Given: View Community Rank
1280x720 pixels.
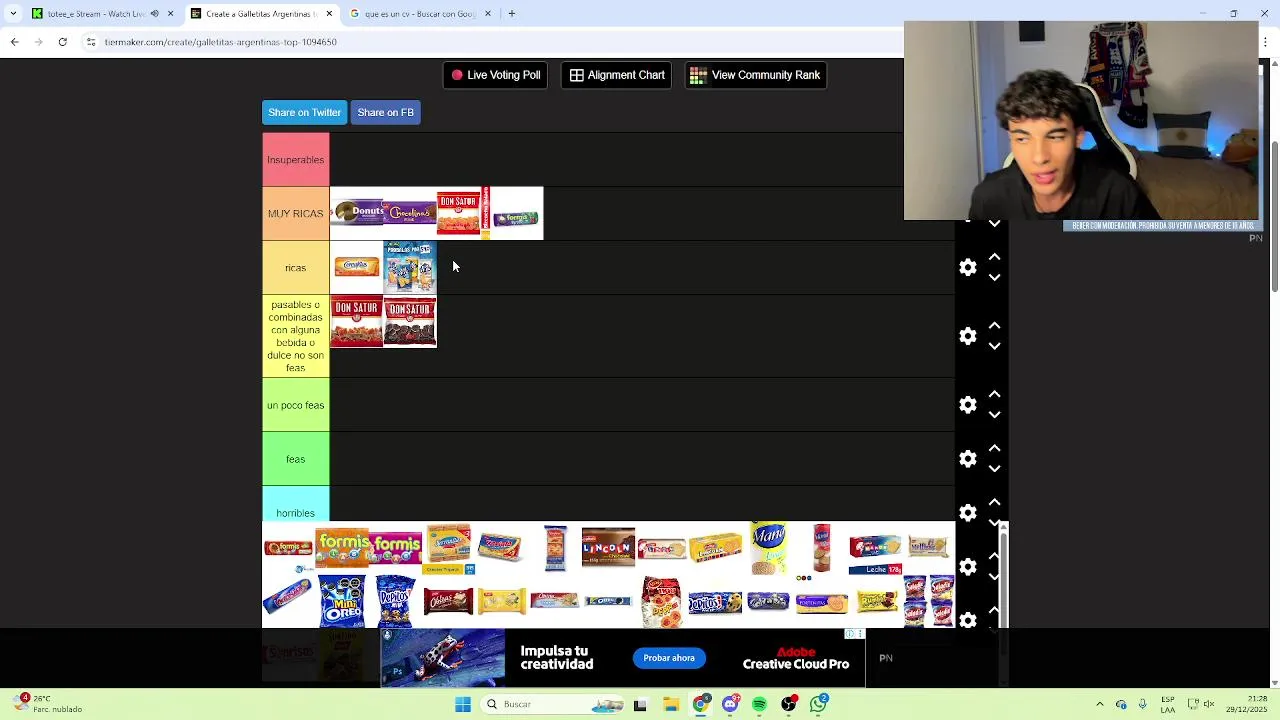Looking at the screenshot, I should pyautogui.click(x=755, y=75).
